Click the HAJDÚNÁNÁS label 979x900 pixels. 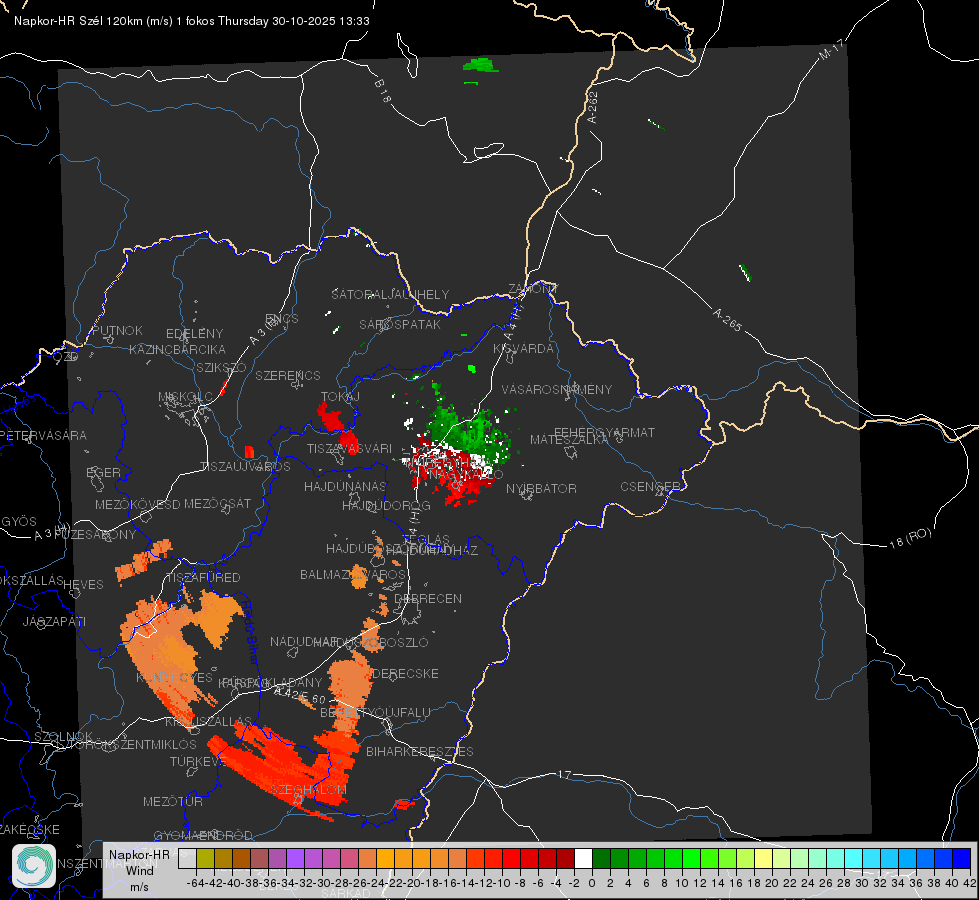click(345, 486)
